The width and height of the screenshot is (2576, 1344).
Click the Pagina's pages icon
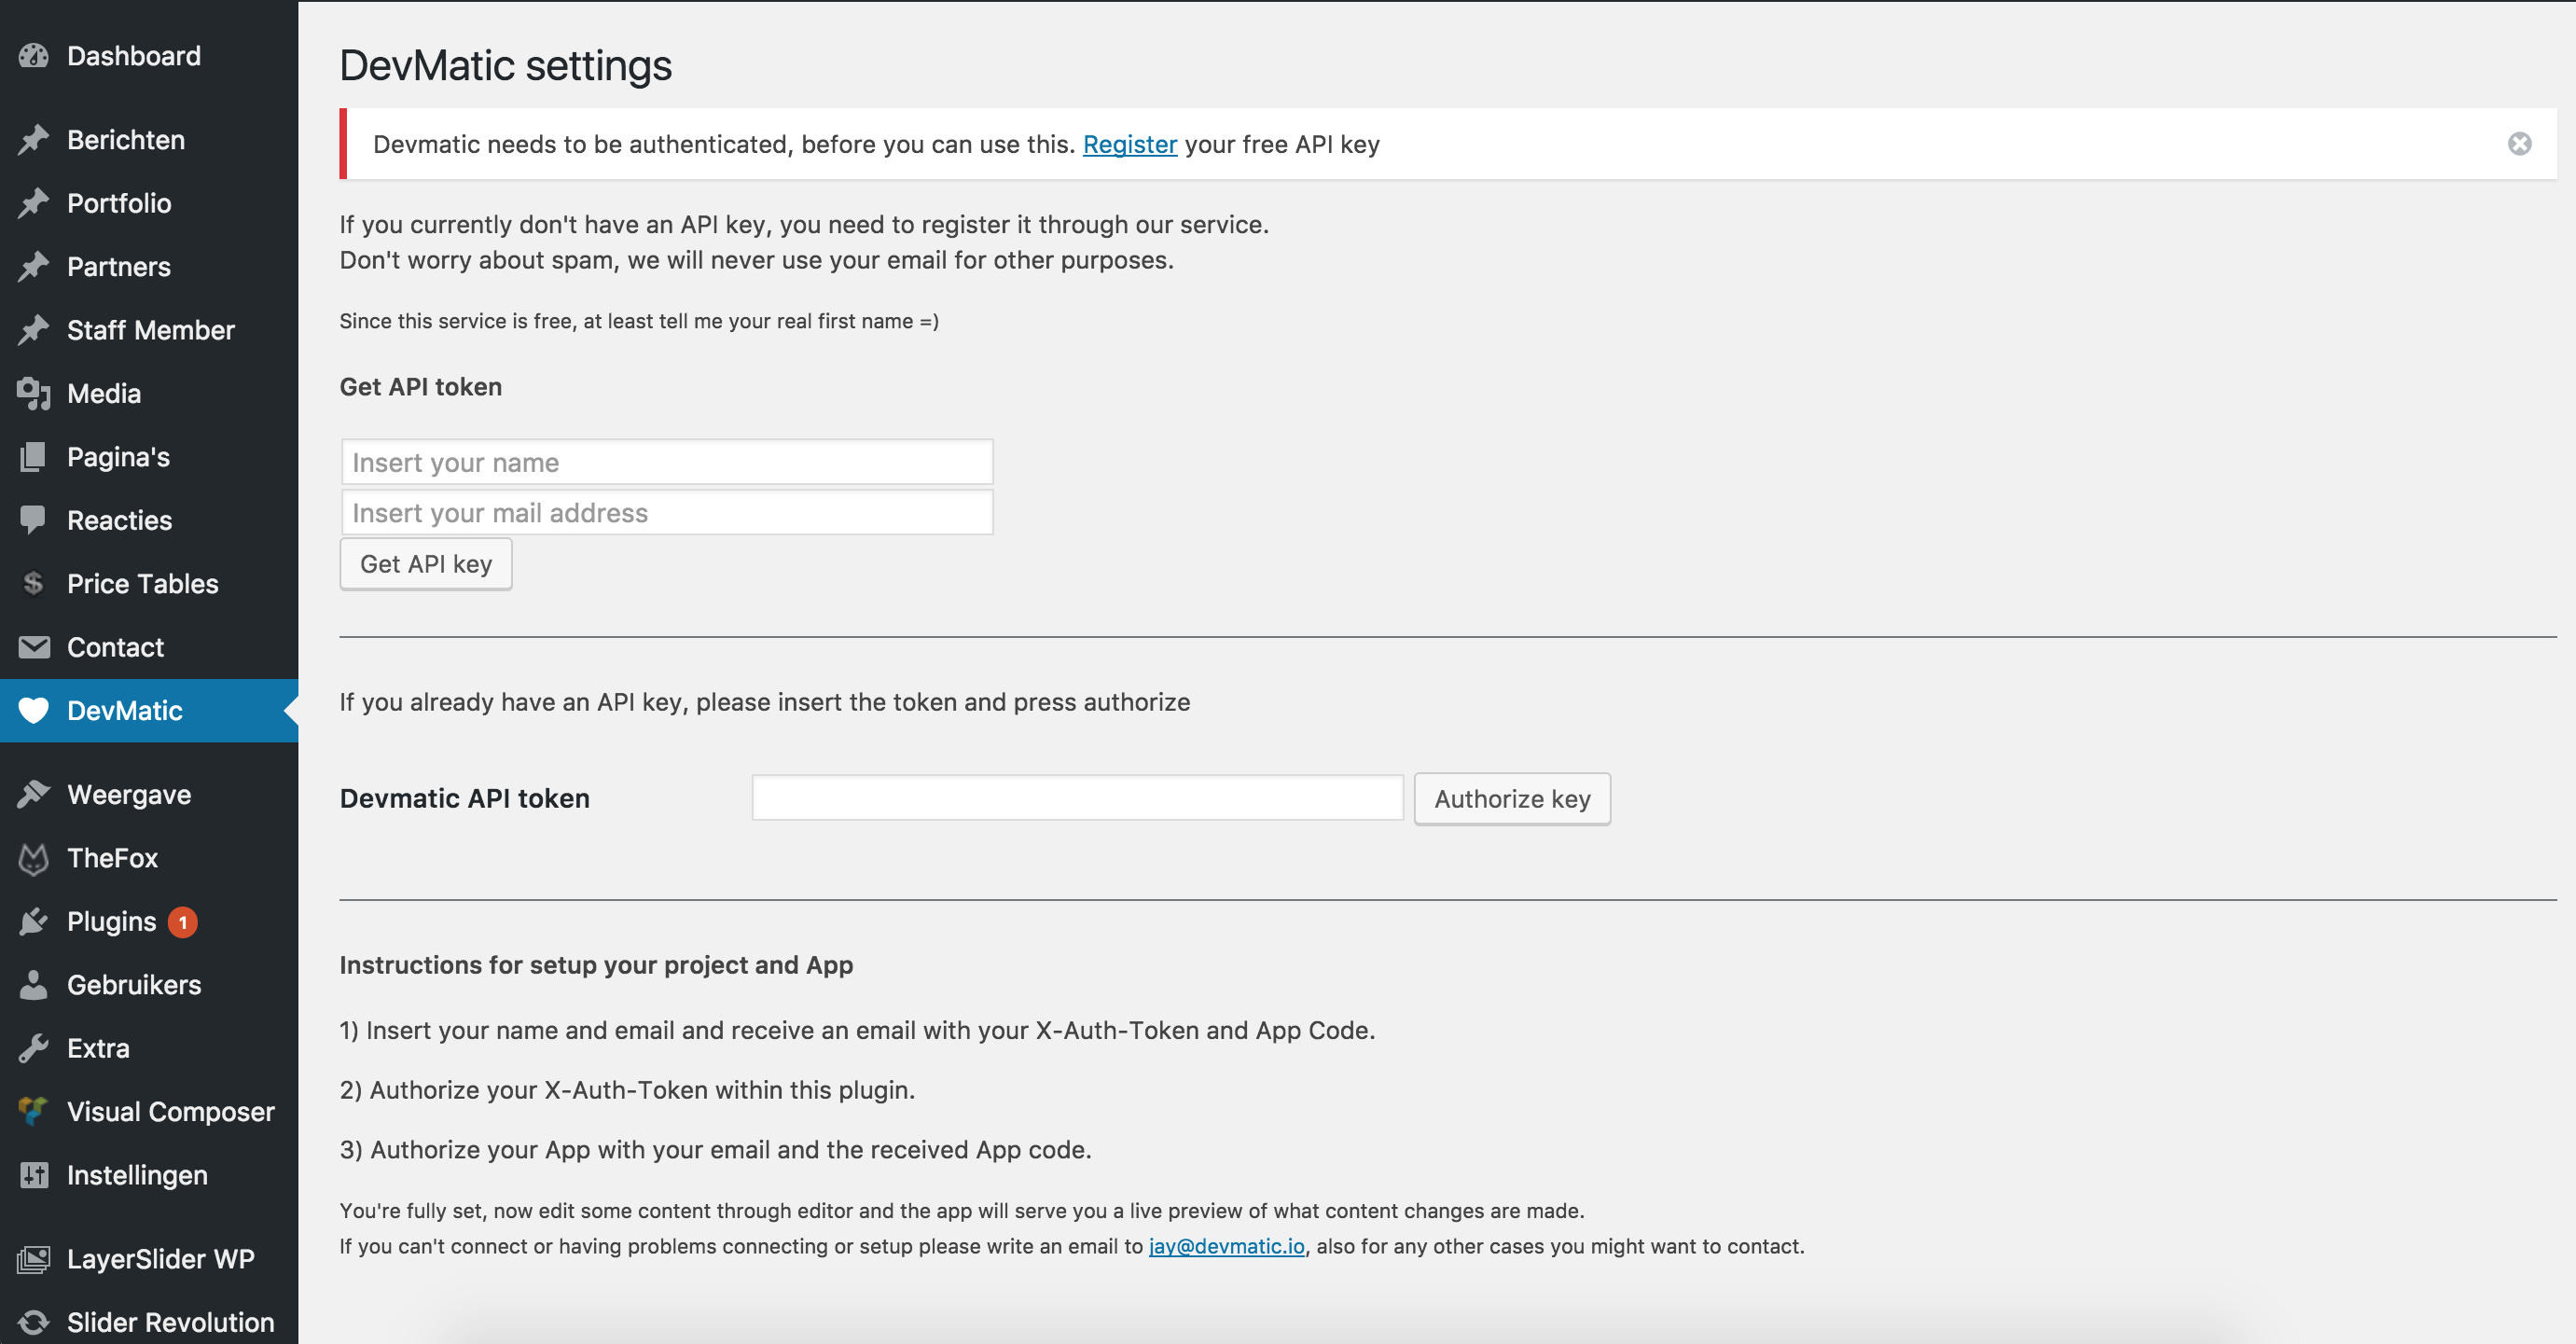pyautogui.click(x=33, y=457)
